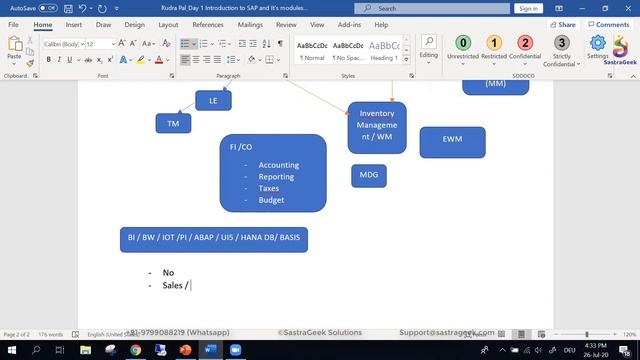Open the Font dialog launcher

pos(172,76)
